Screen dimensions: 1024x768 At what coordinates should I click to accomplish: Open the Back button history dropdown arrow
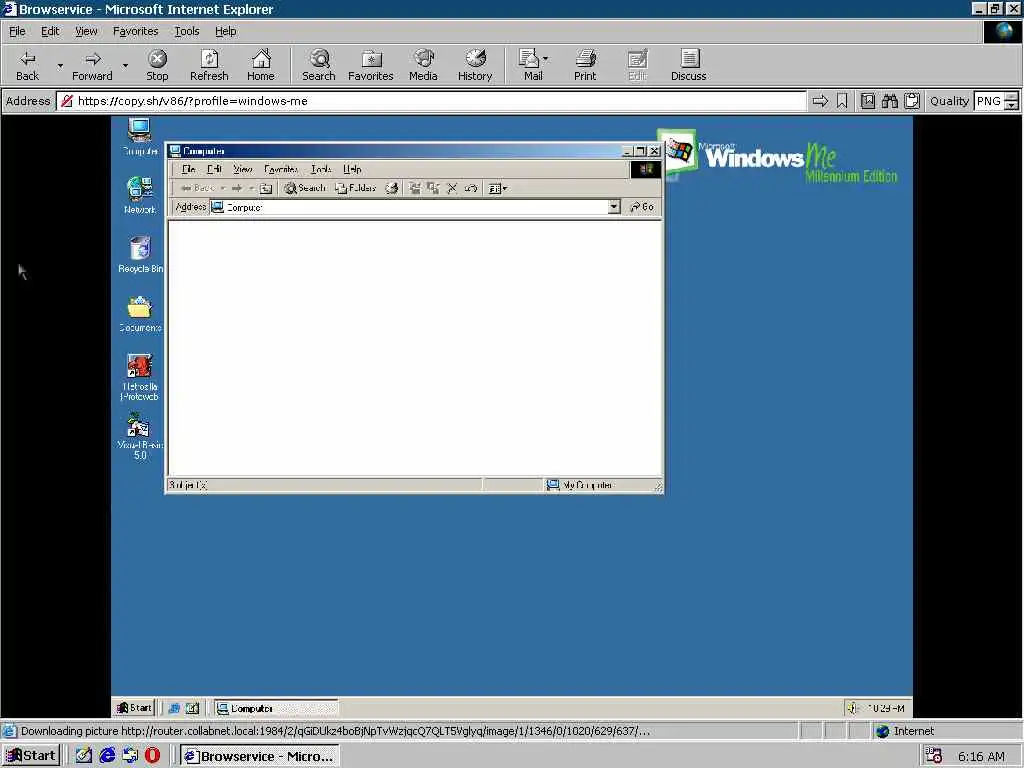click(60, 65)
